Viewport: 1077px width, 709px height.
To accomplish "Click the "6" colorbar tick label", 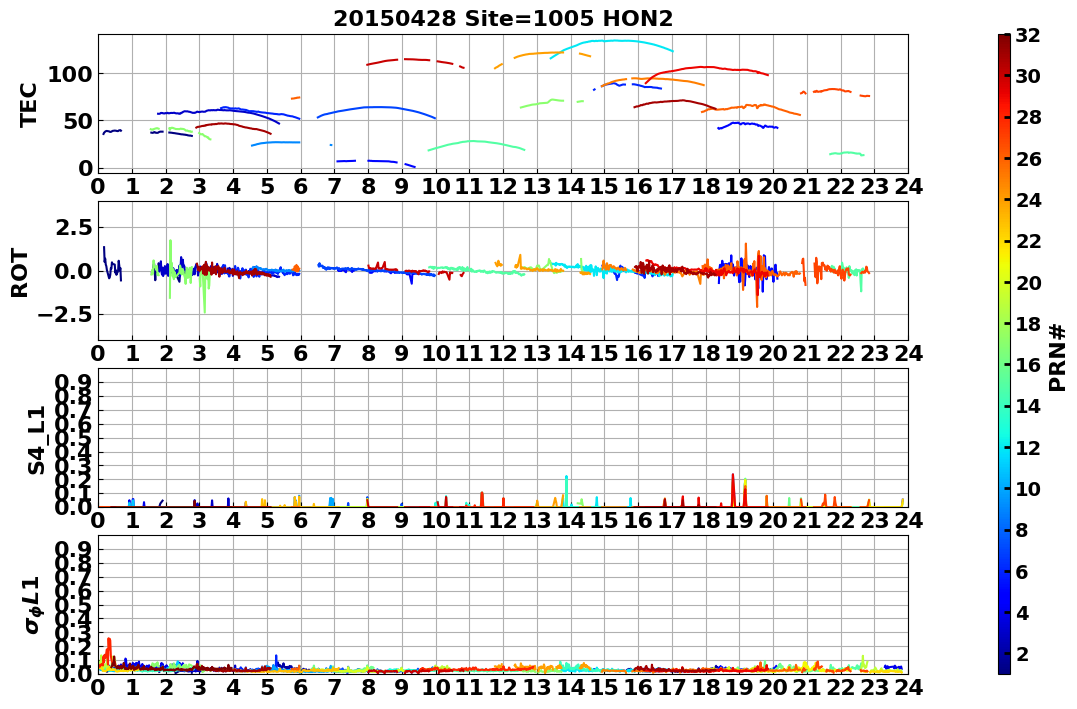I will point(1022,571).
